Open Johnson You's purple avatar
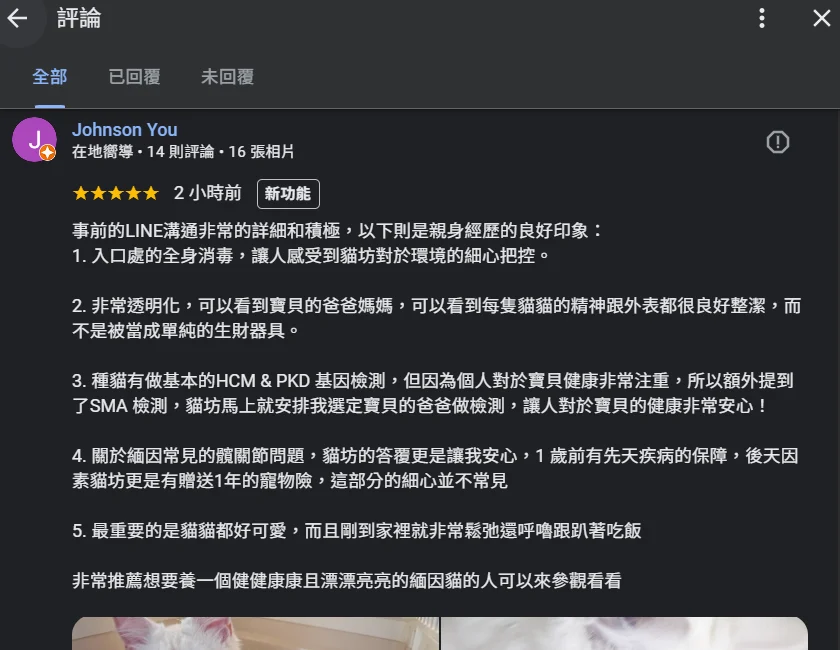 point(34,139)
